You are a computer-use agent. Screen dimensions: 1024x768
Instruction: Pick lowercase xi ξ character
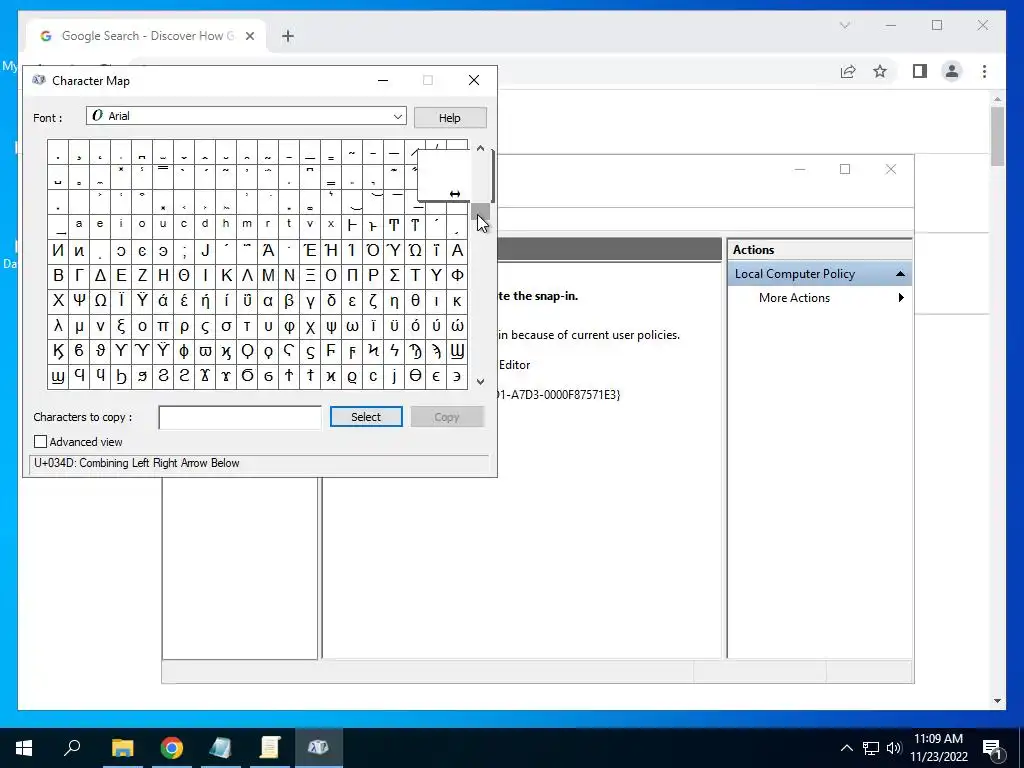[121, 325]
